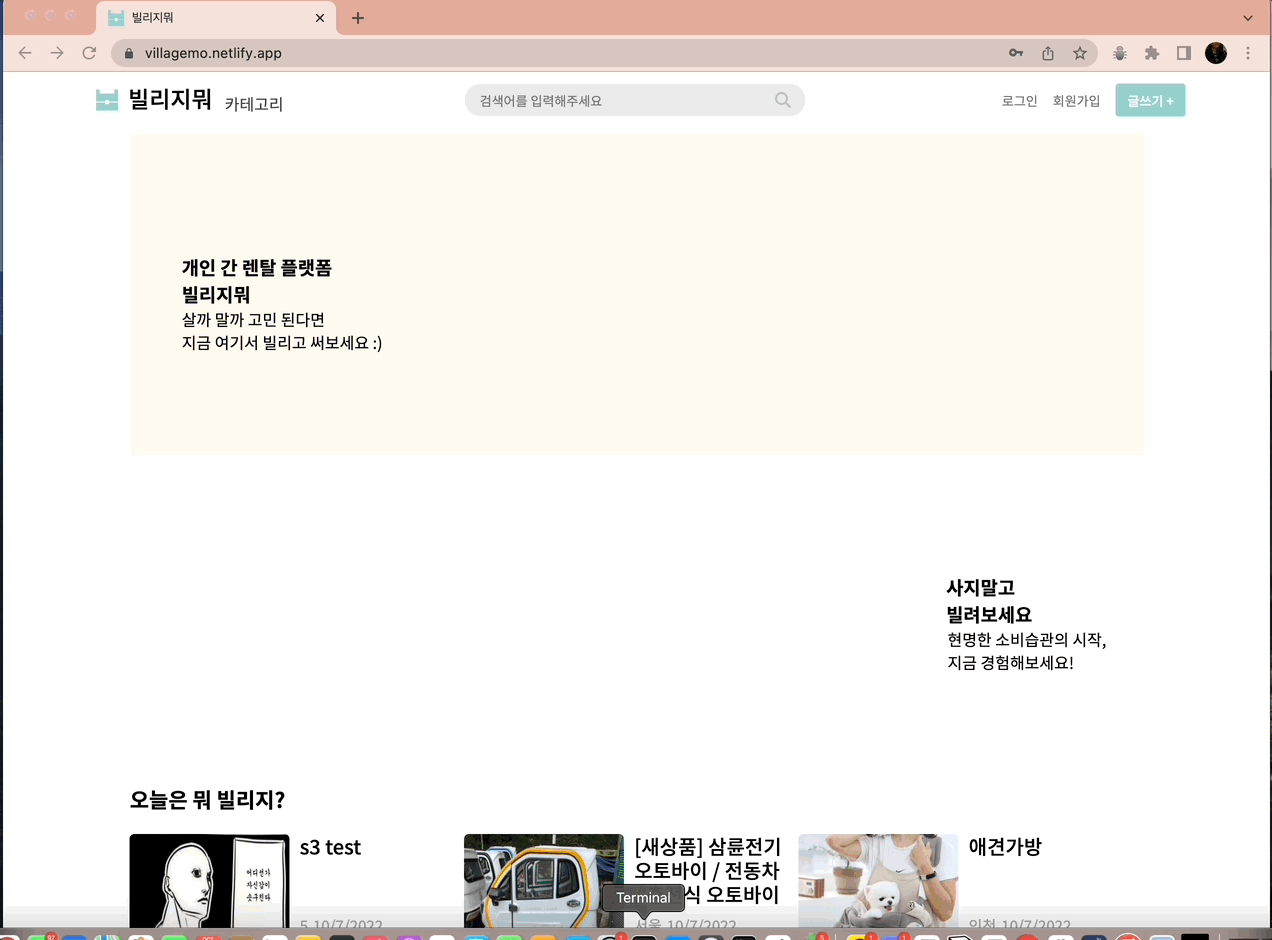Click the search magnifier icon
This screenshot has height=940, width=1272.
[x=782, y=100]
